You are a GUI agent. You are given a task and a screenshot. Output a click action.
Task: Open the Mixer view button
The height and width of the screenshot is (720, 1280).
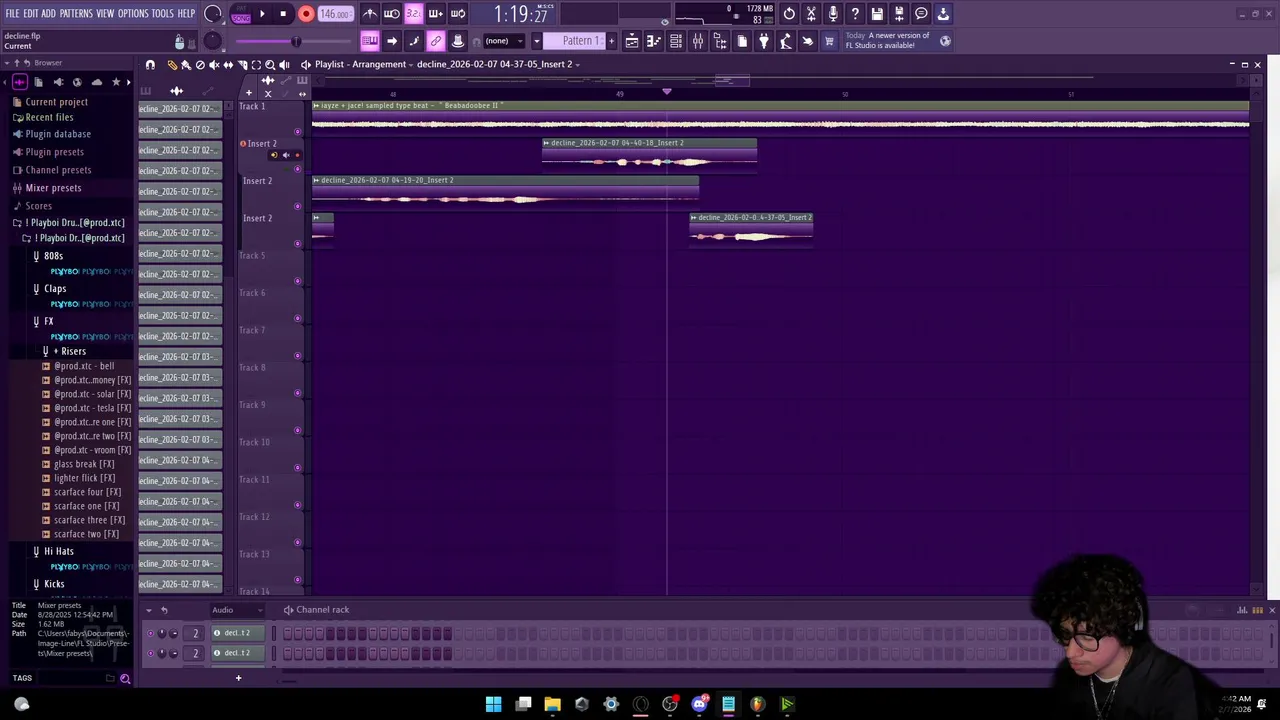tap(698, 41)
